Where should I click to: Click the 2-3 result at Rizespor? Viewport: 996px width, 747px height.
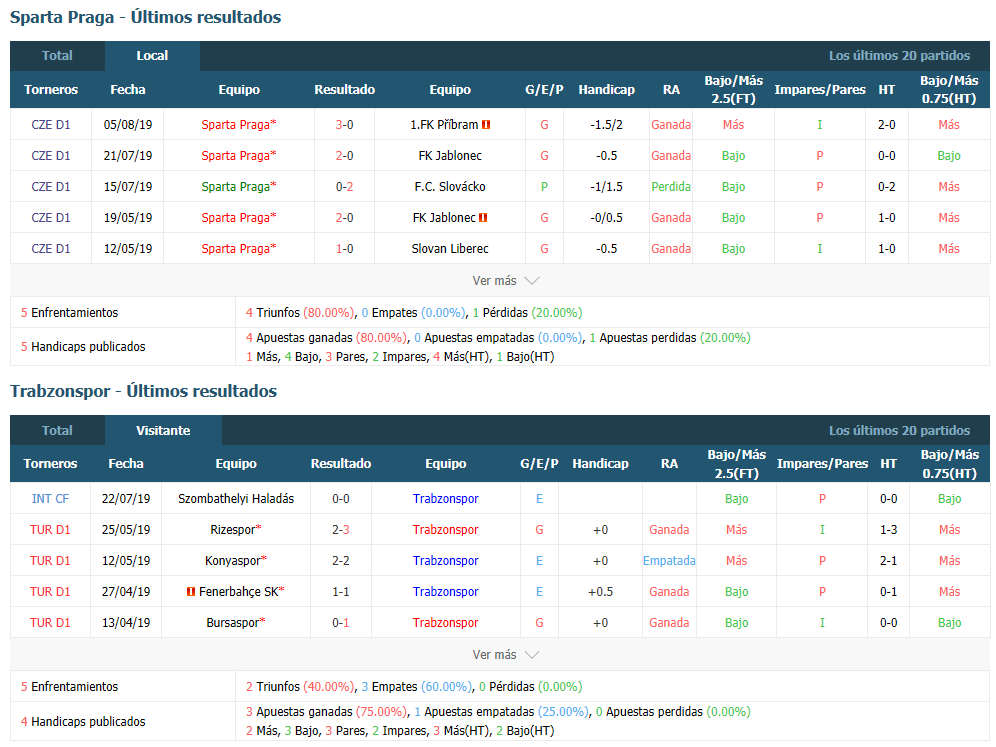point(340,530)
